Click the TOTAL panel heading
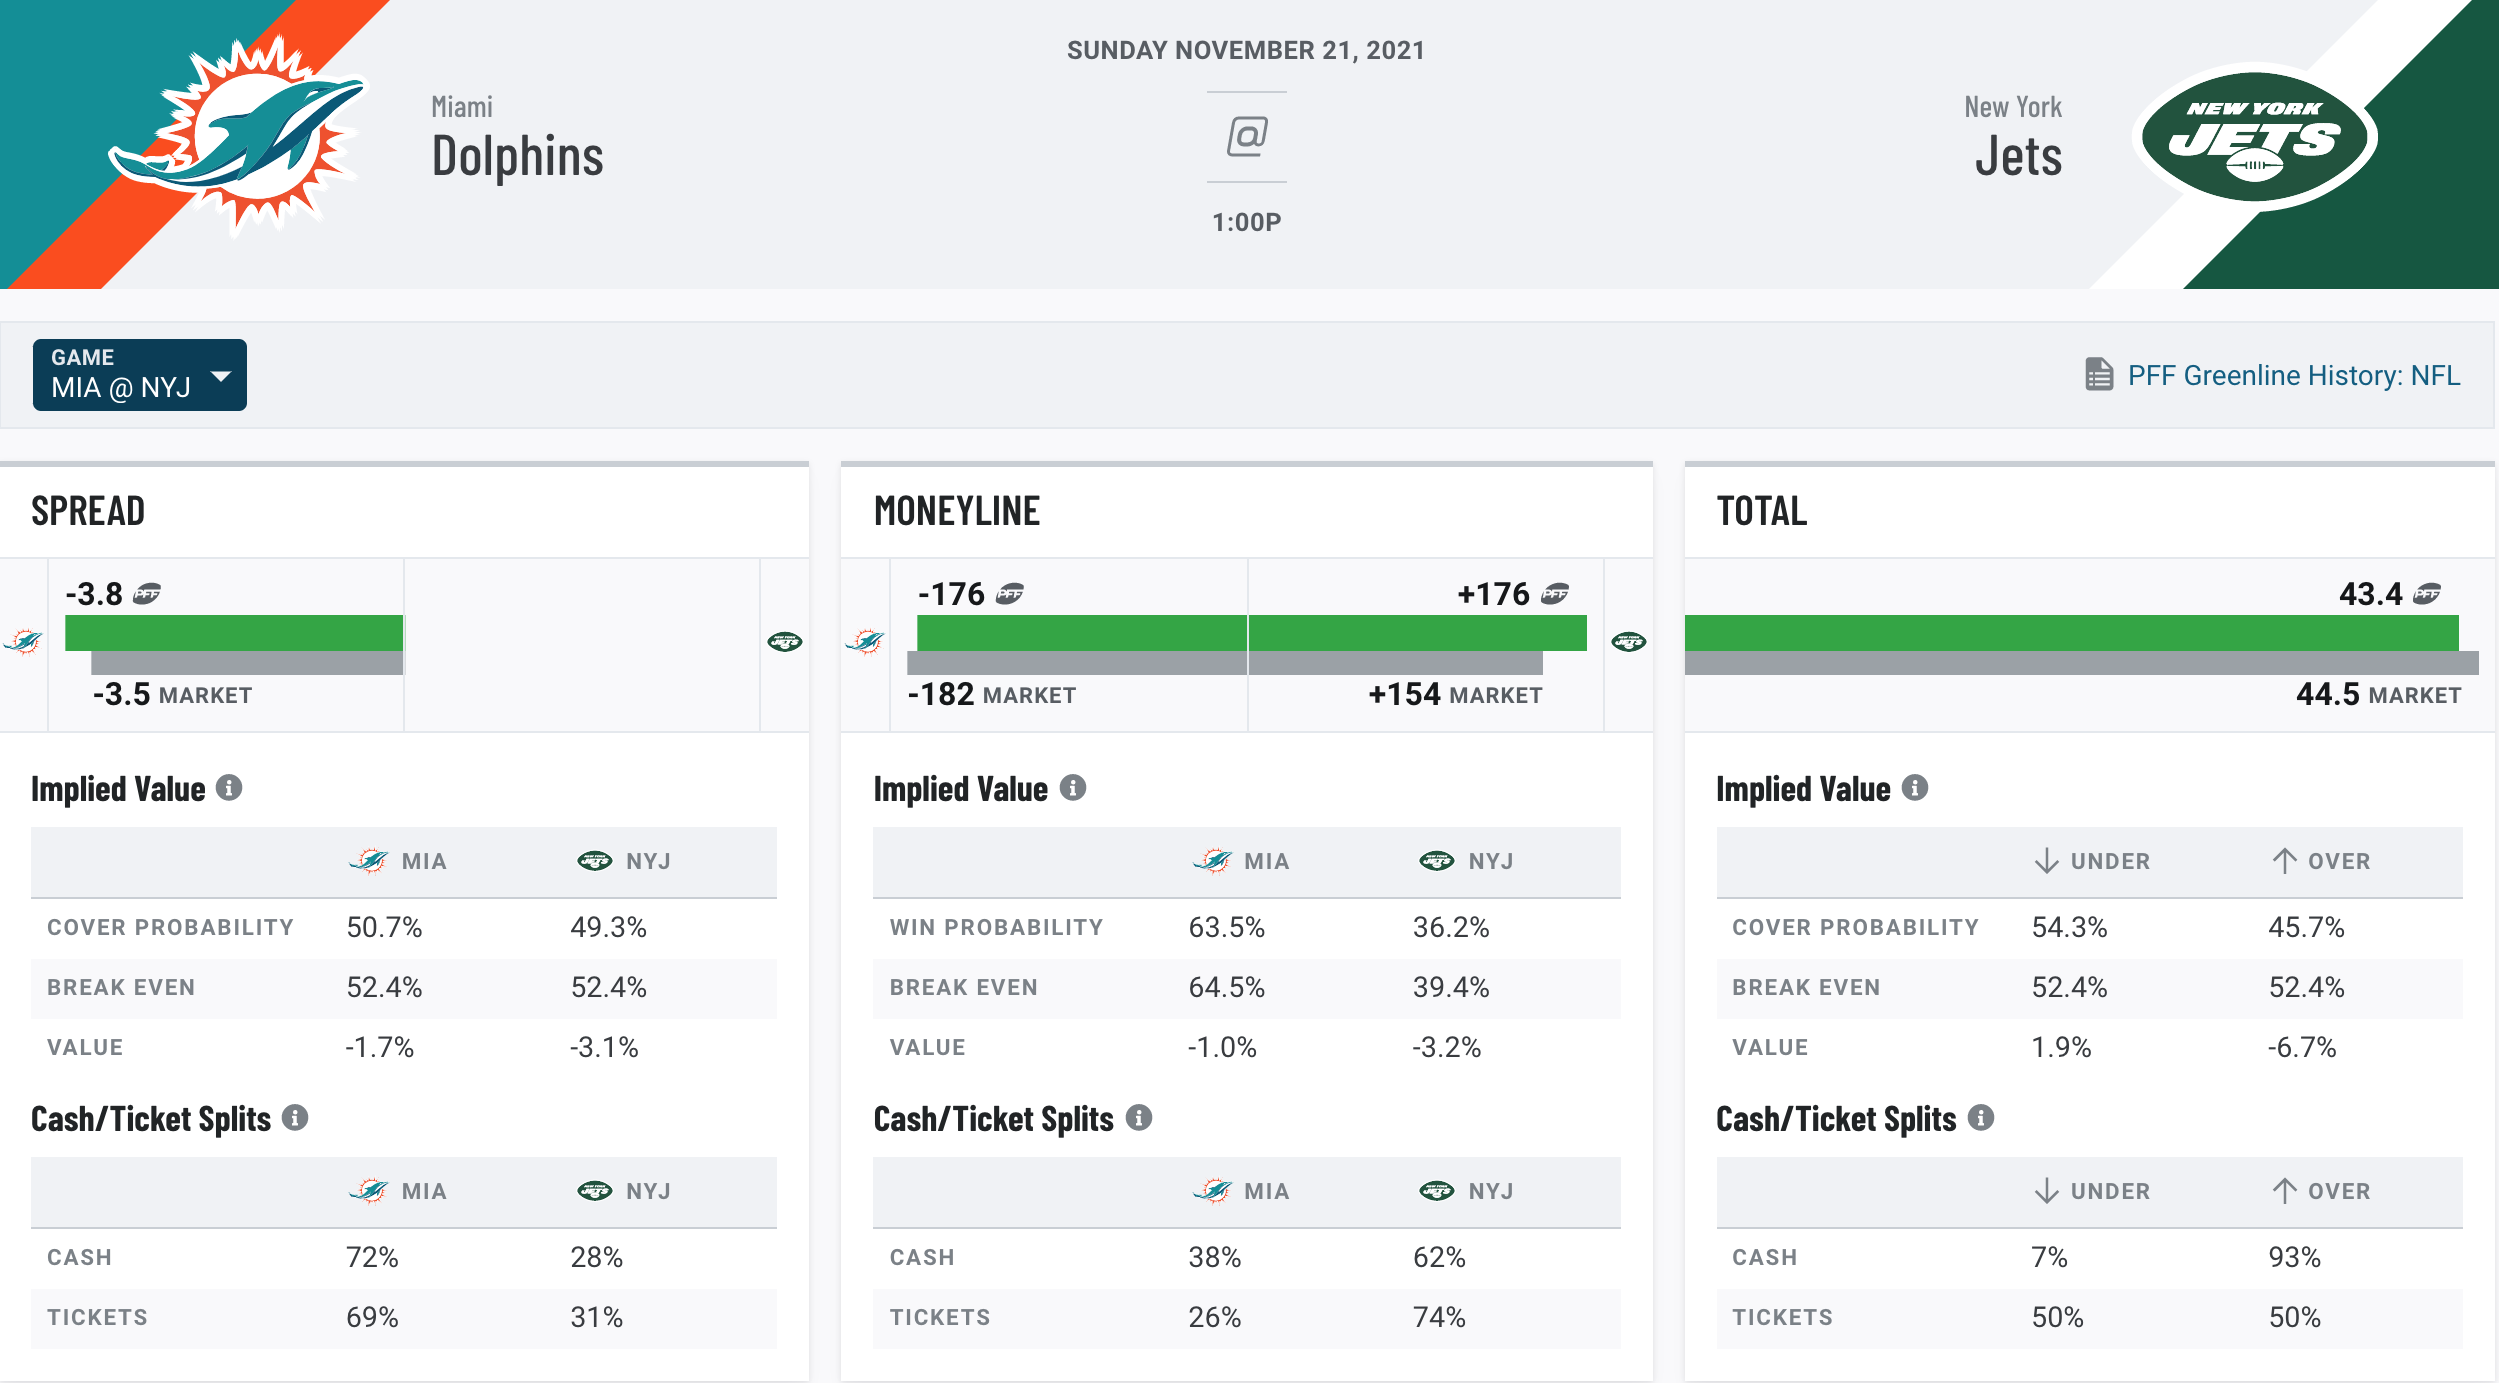Image resolution: width=2499 pixels, height=1383 pixels. (1762, 511)
